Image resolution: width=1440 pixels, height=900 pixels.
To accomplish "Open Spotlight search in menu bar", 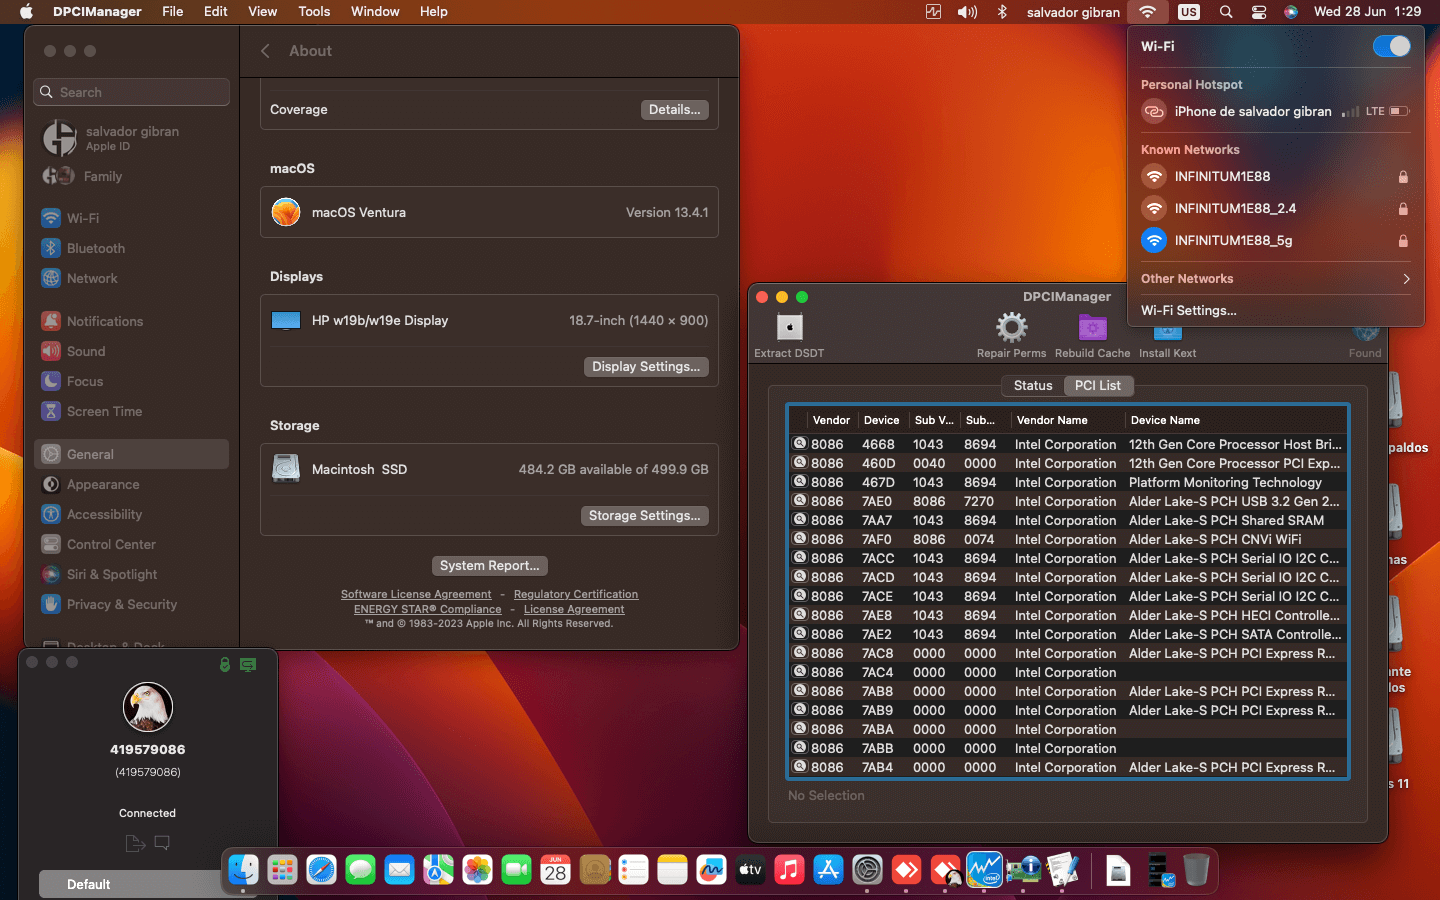I will point(1226,12).
